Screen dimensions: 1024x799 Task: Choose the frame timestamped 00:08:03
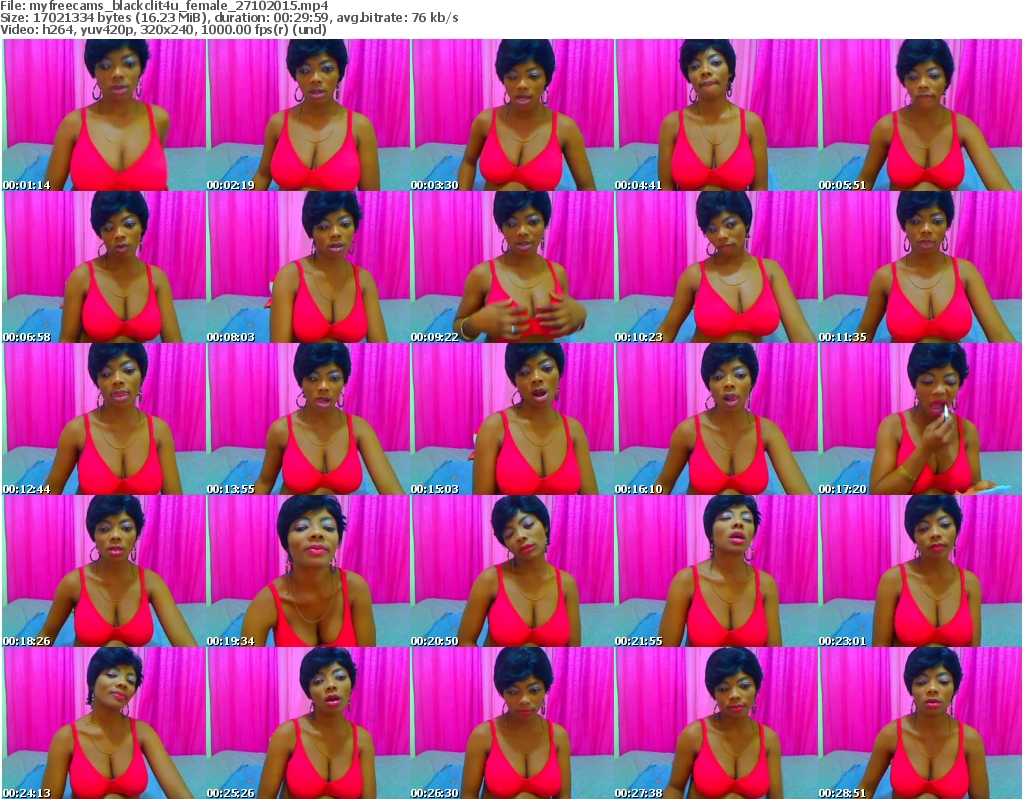[x=308, y=267]
